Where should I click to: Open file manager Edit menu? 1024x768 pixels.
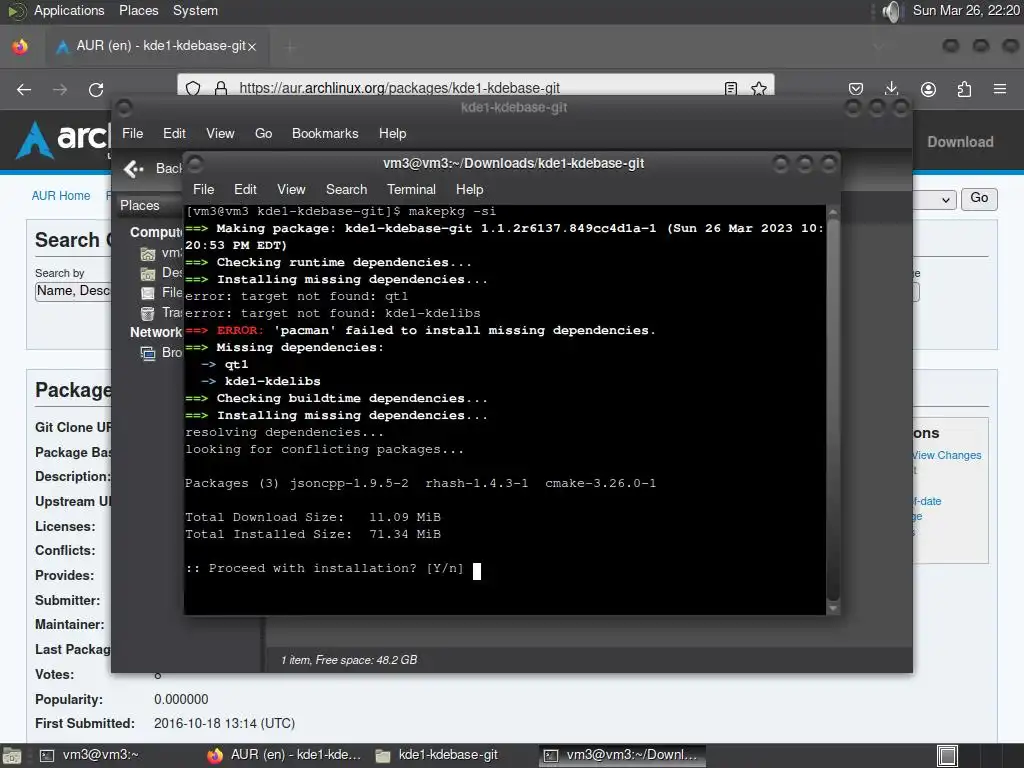(174, 133)
